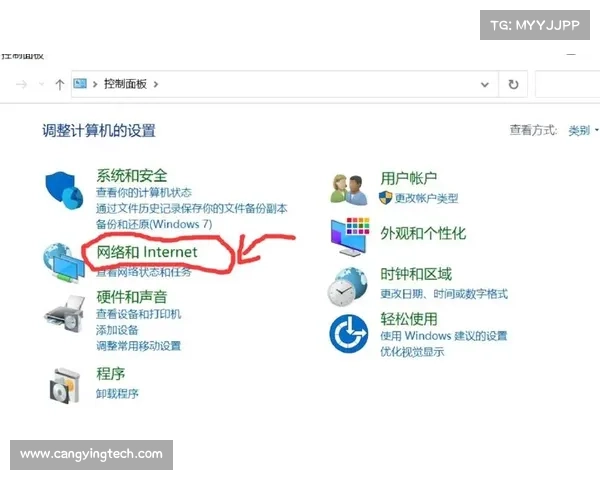This screenshot has height=480, width=600.
Task: Click the Control Panel icon in address bar
Action: (x=80, y=83)
